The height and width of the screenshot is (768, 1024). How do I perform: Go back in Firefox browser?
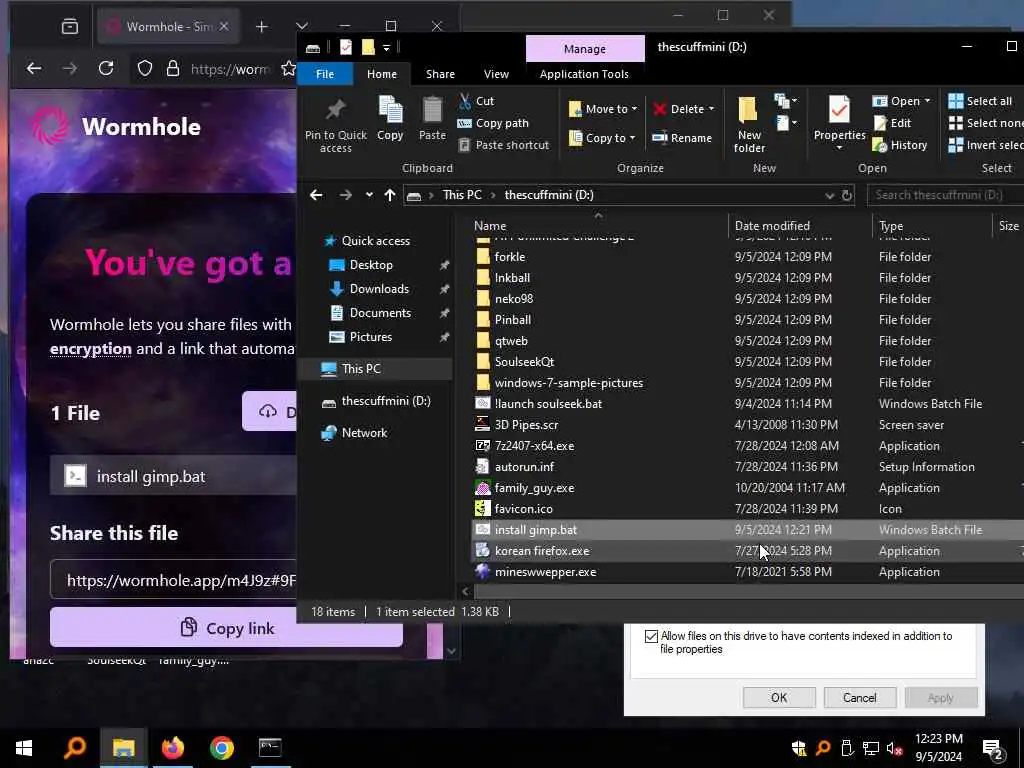34,68
